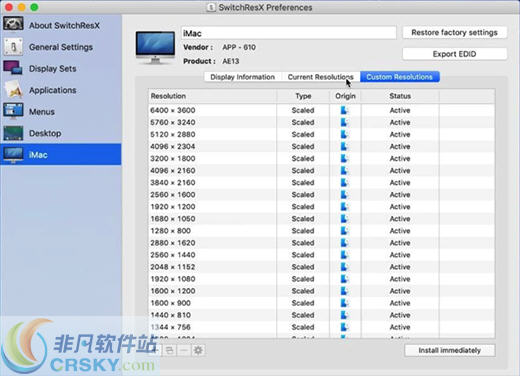Click origin icon for 4096 × 2160 row
The height and width of the screenshot is (376, 520).
tap(344, 170)
